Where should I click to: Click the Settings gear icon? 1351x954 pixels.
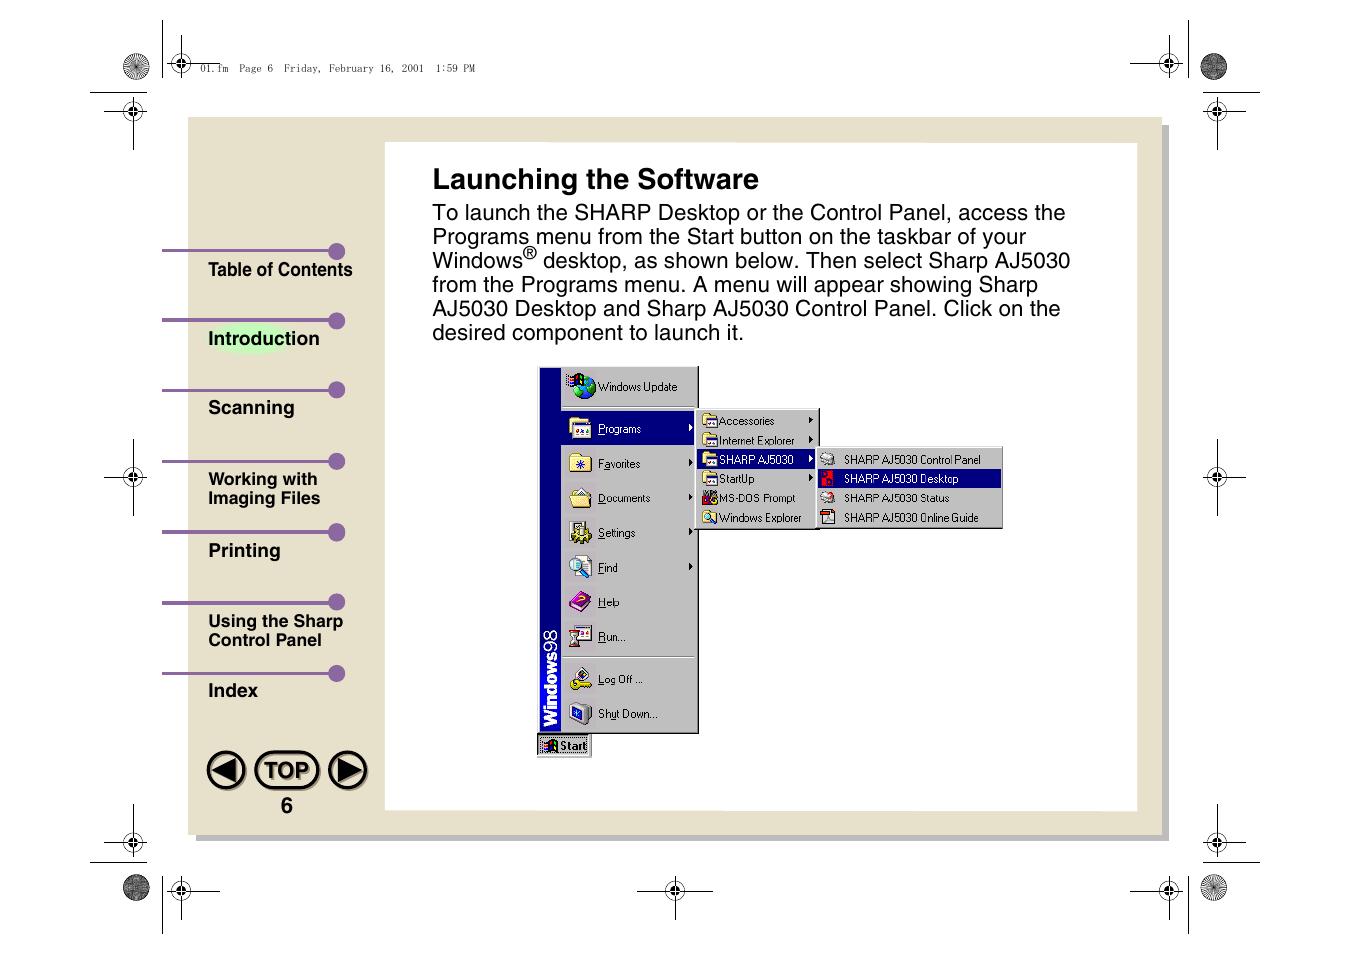[580, 532]
